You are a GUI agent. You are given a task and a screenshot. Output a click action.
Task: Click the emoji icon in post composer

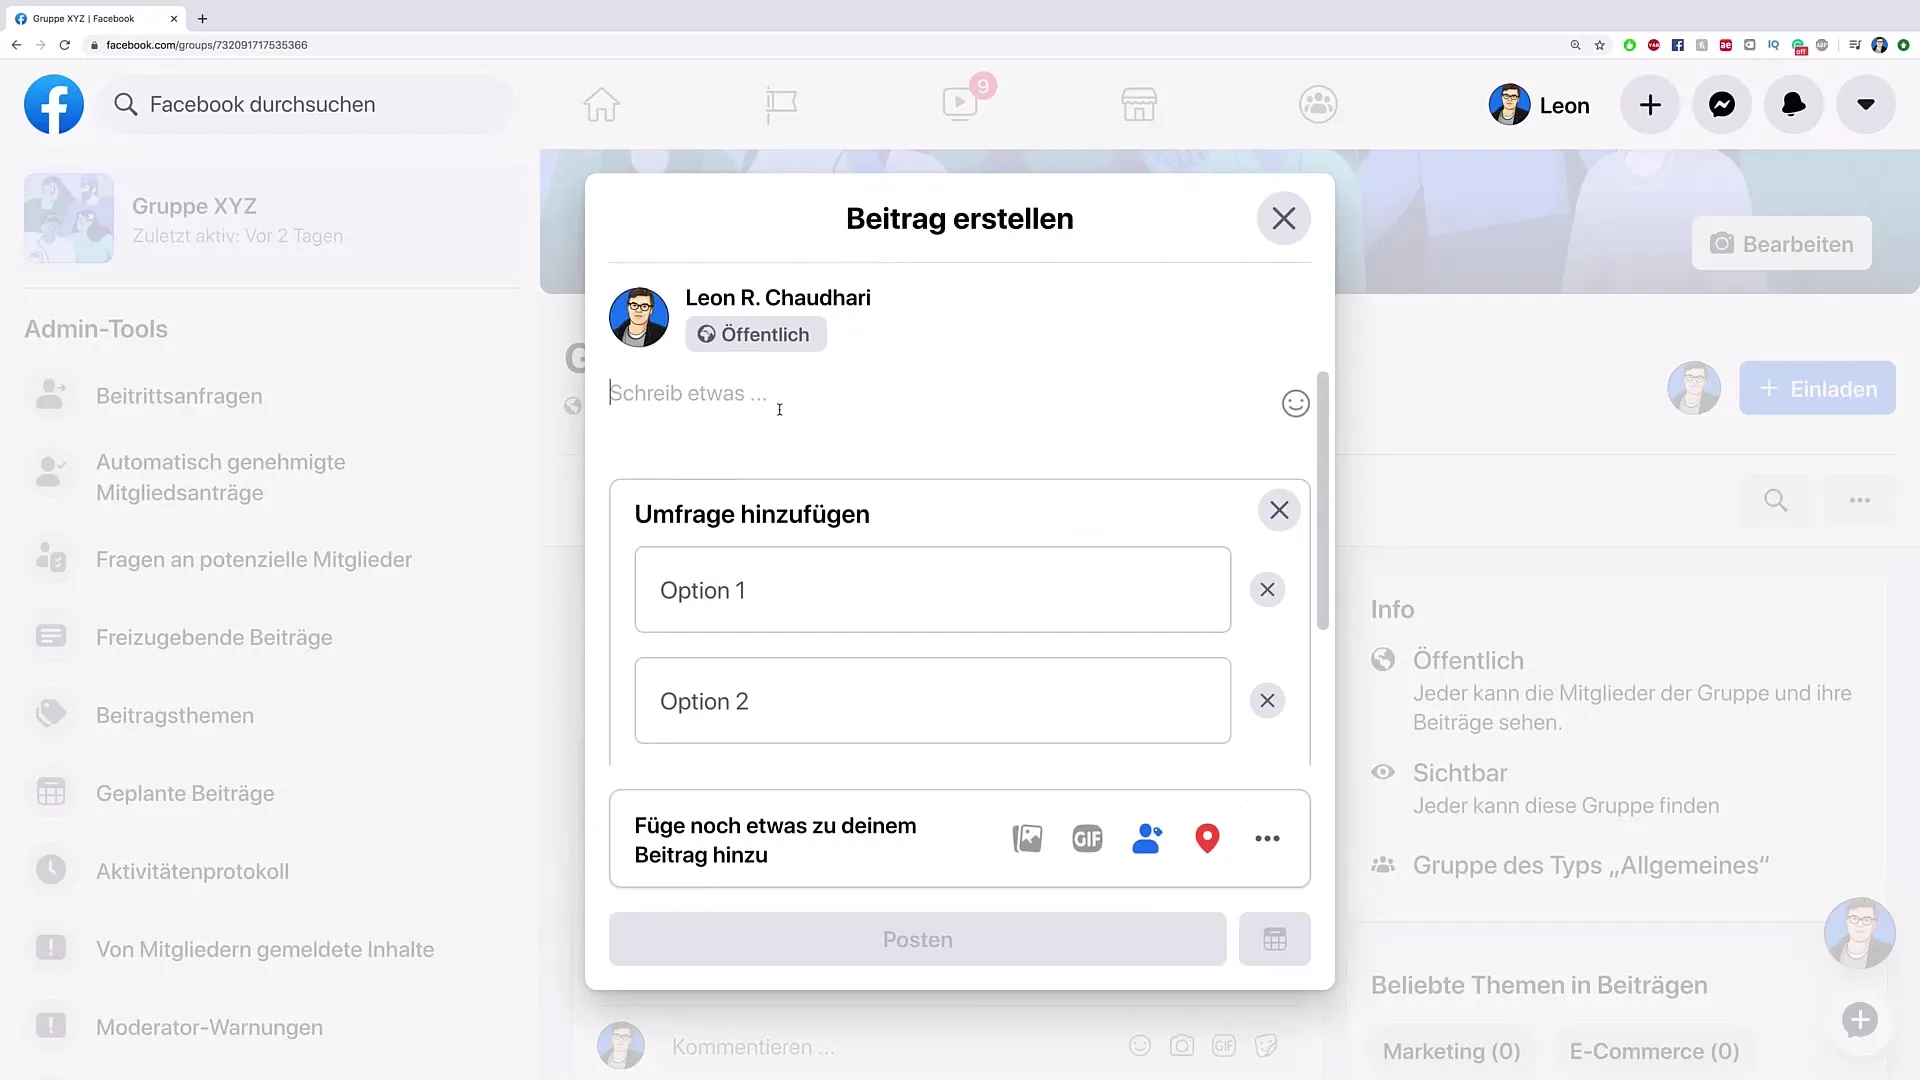(x=1294, y=402)
